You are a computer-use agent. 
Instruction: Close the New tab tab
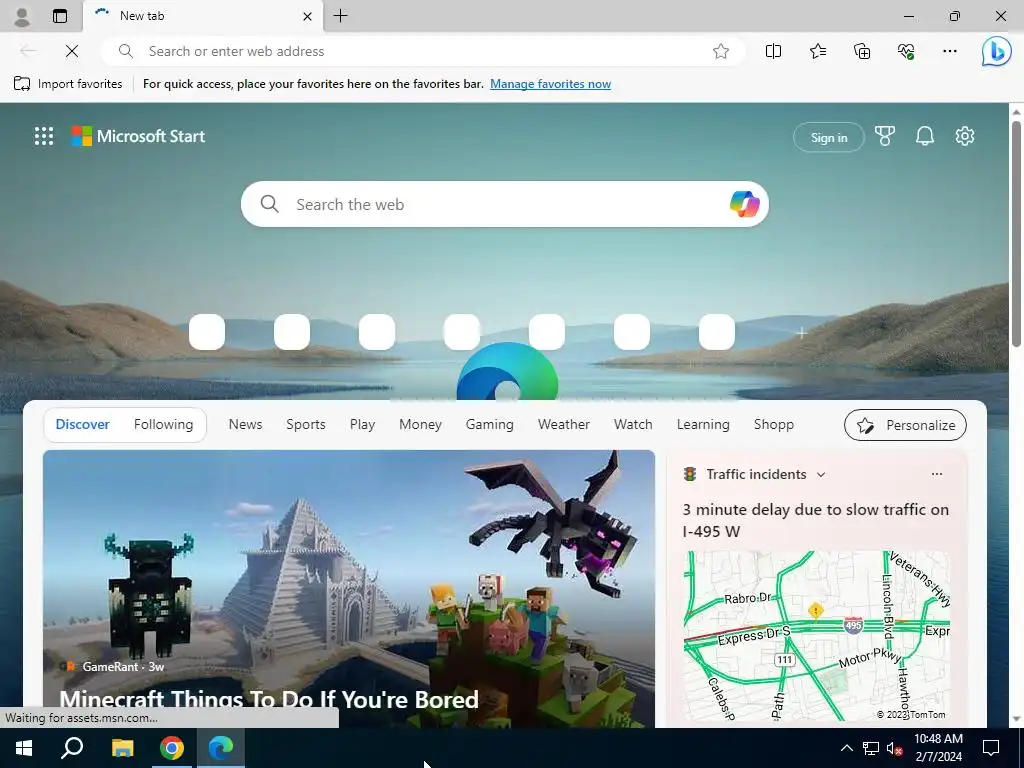[x=307, y=16]
